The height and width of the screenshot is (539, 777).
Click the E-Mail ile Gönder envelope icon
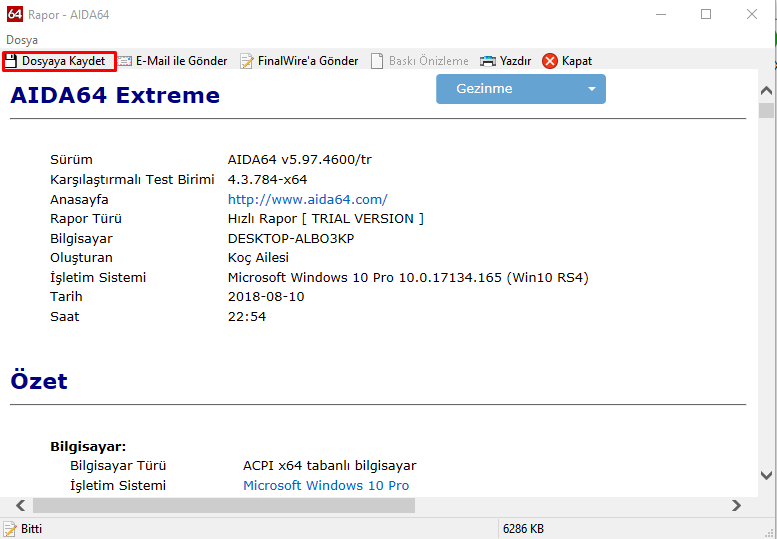click(x=124, y=61)
